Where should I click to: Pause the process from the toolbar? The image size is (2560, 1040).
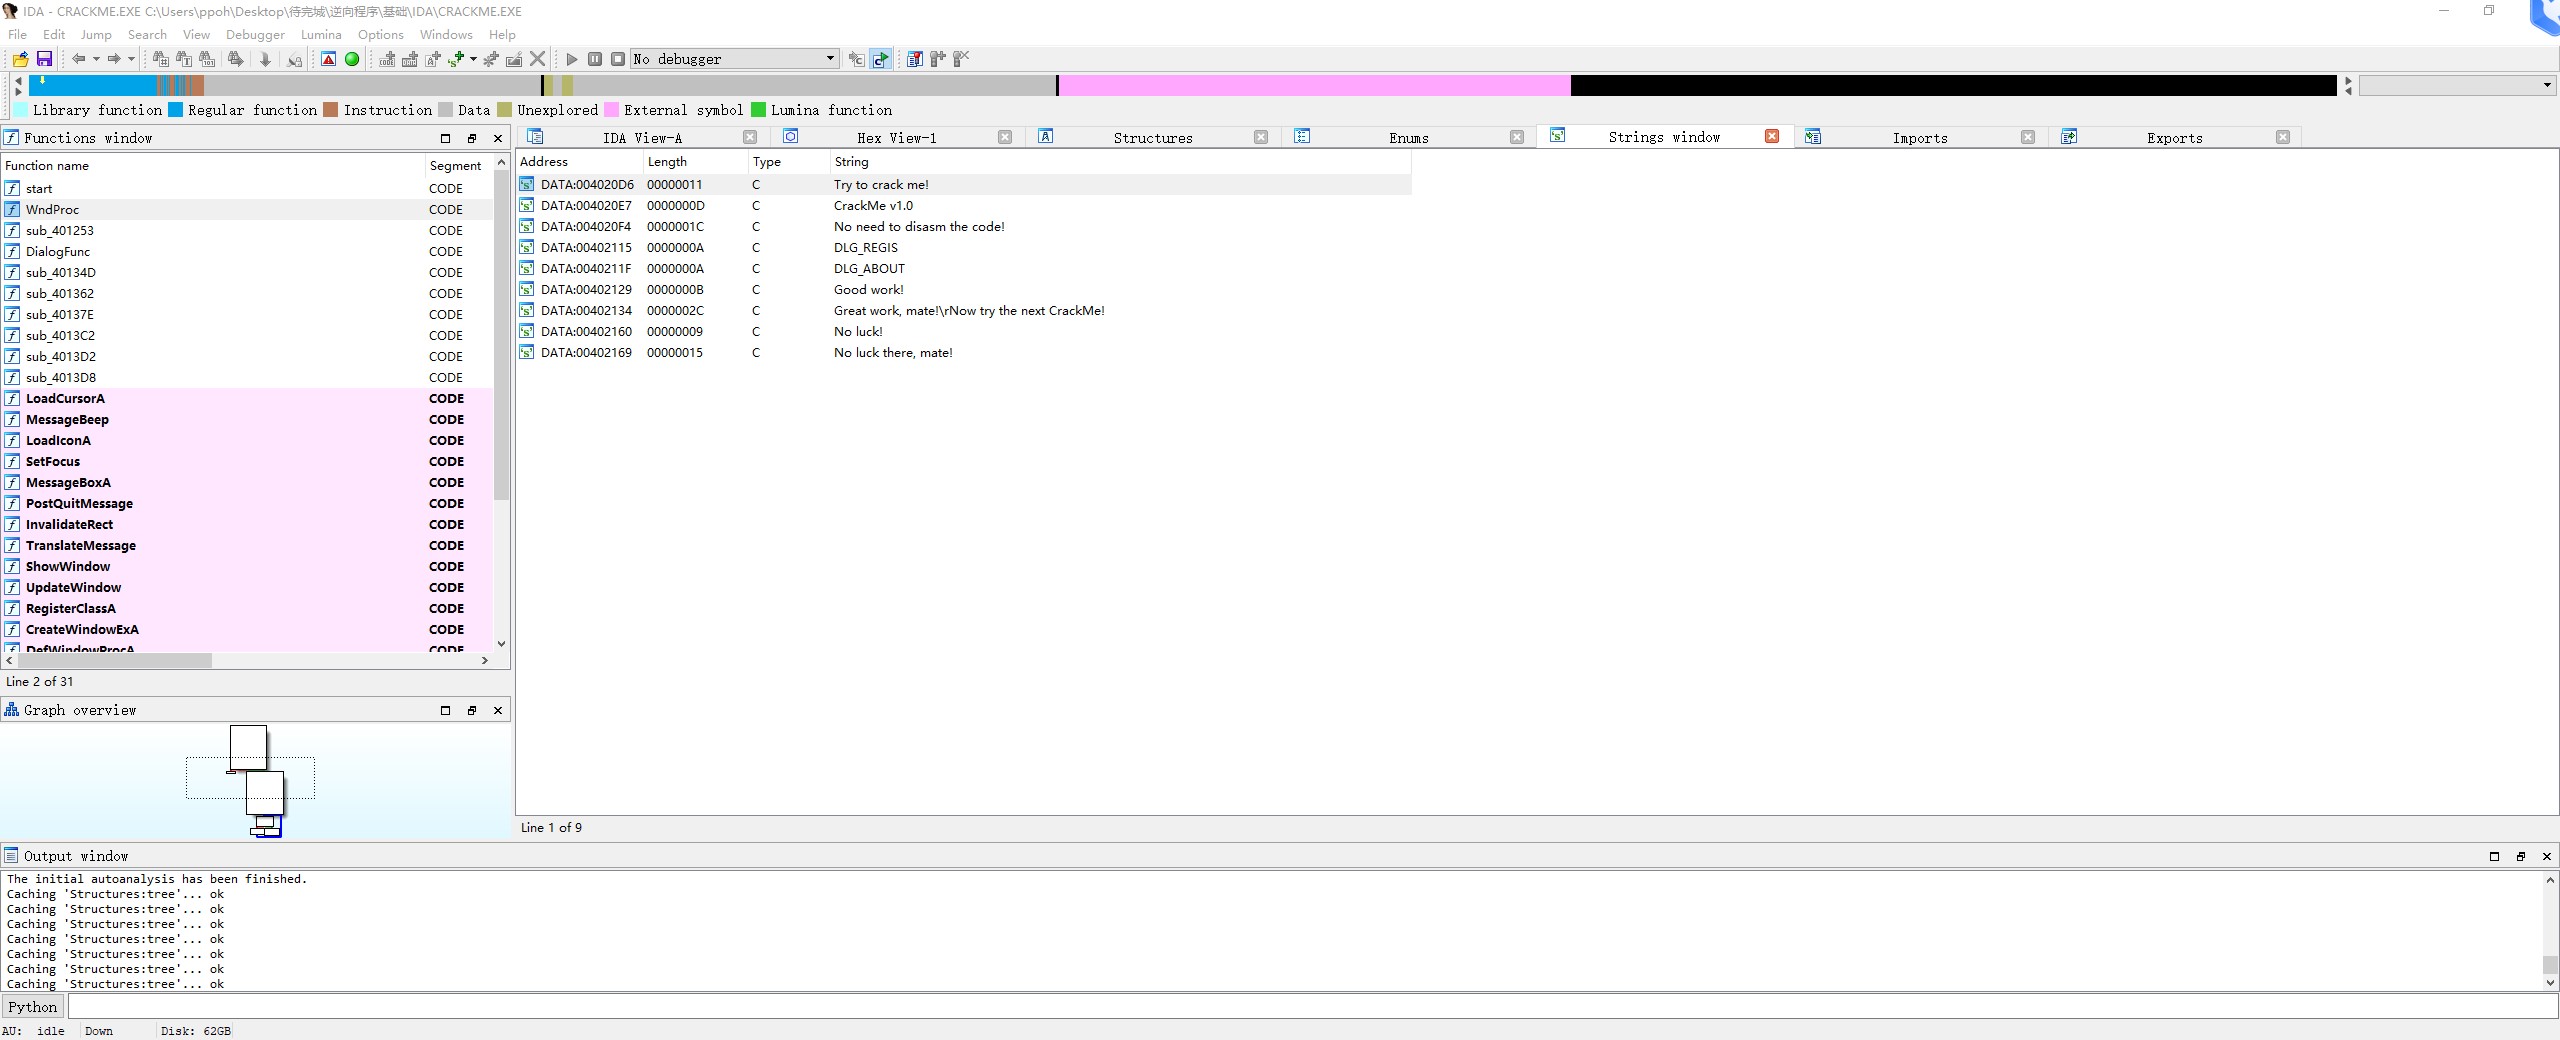point(595,59)
